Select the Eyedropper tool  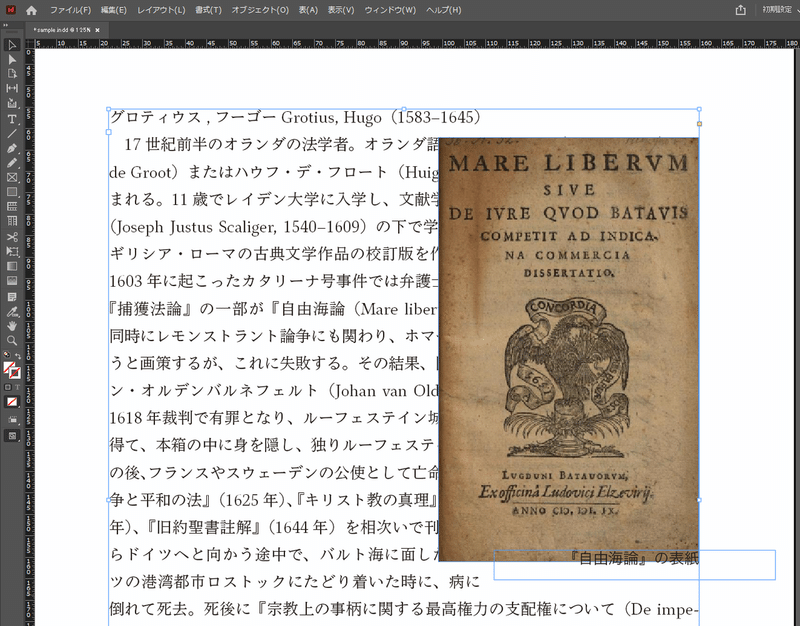[x=12, y=312]
